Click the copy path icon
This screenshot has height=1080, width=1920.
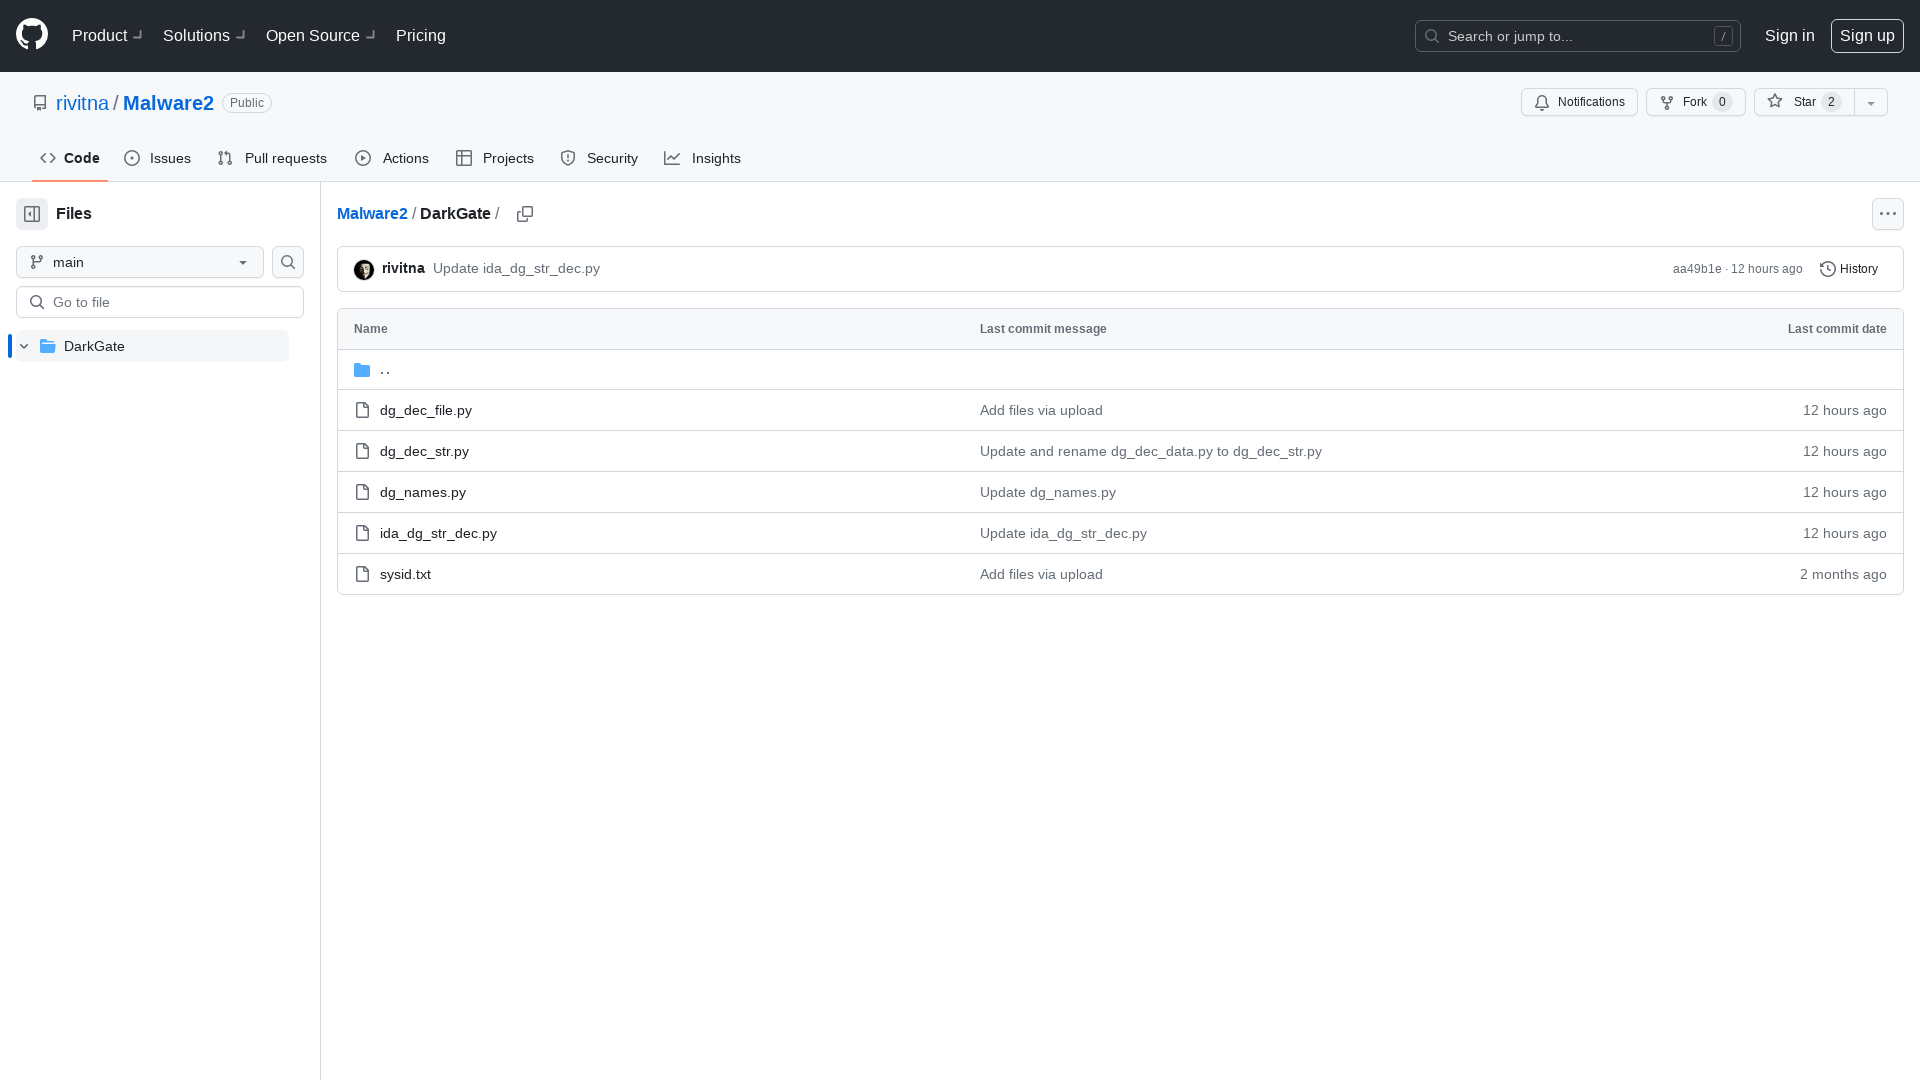(x=525, y=214)
